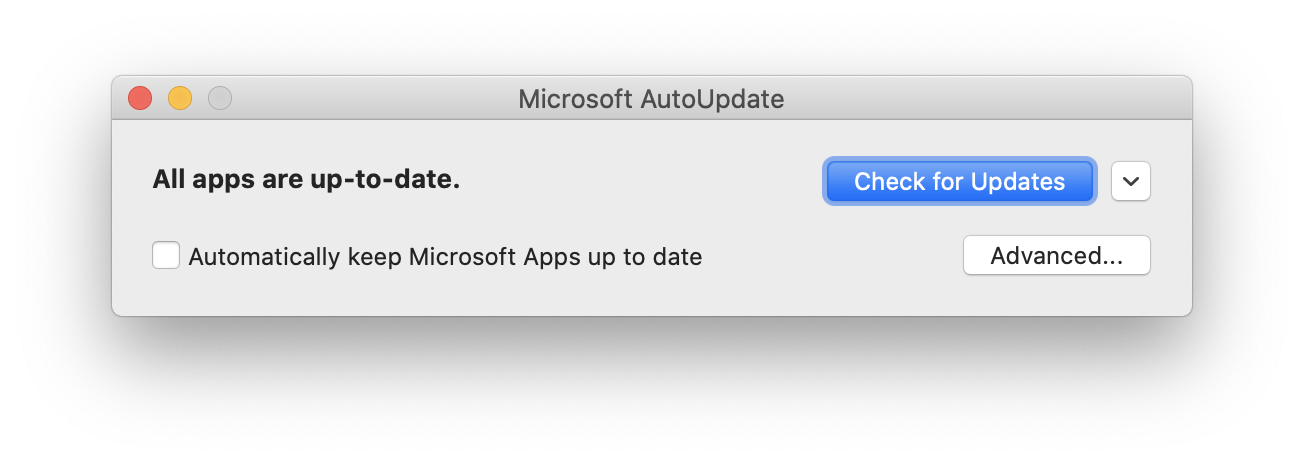The image size is (1304, 464).
Task: Minimize the AutoUpdate window with yellow button
Action: [x=180, y=98]
